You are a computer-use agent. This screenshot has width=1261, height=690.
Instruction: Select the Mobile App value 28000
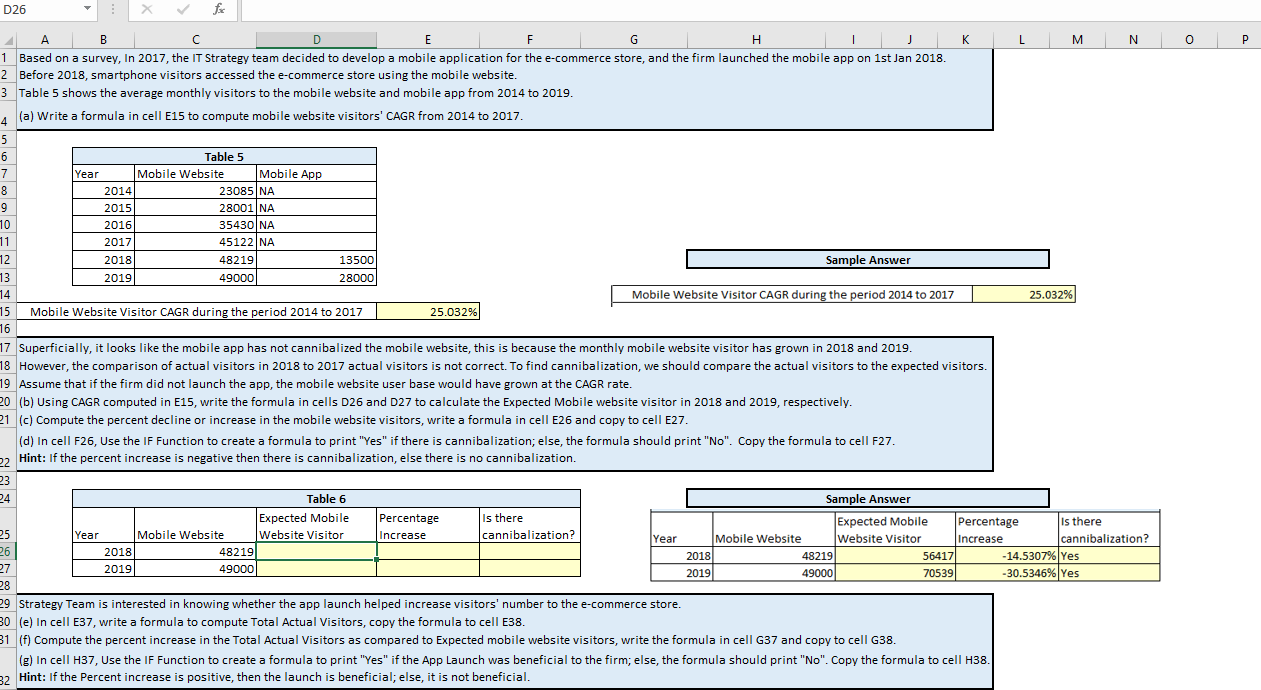point(316,278)
